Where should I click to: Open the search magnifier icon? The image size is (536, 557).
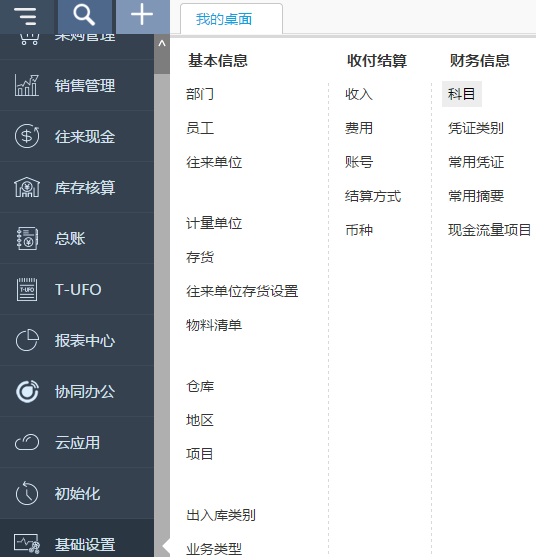click(x=84, y=16)
